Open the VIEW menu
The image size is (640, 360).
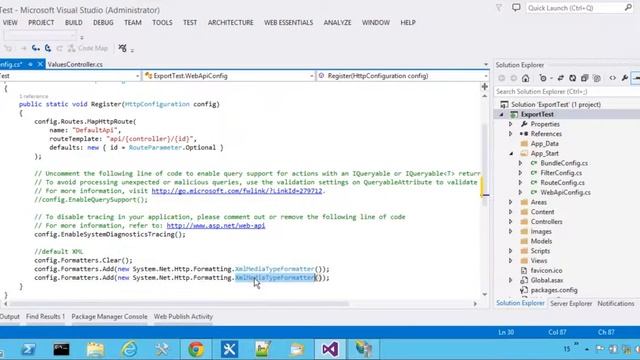tap(10, 23)
